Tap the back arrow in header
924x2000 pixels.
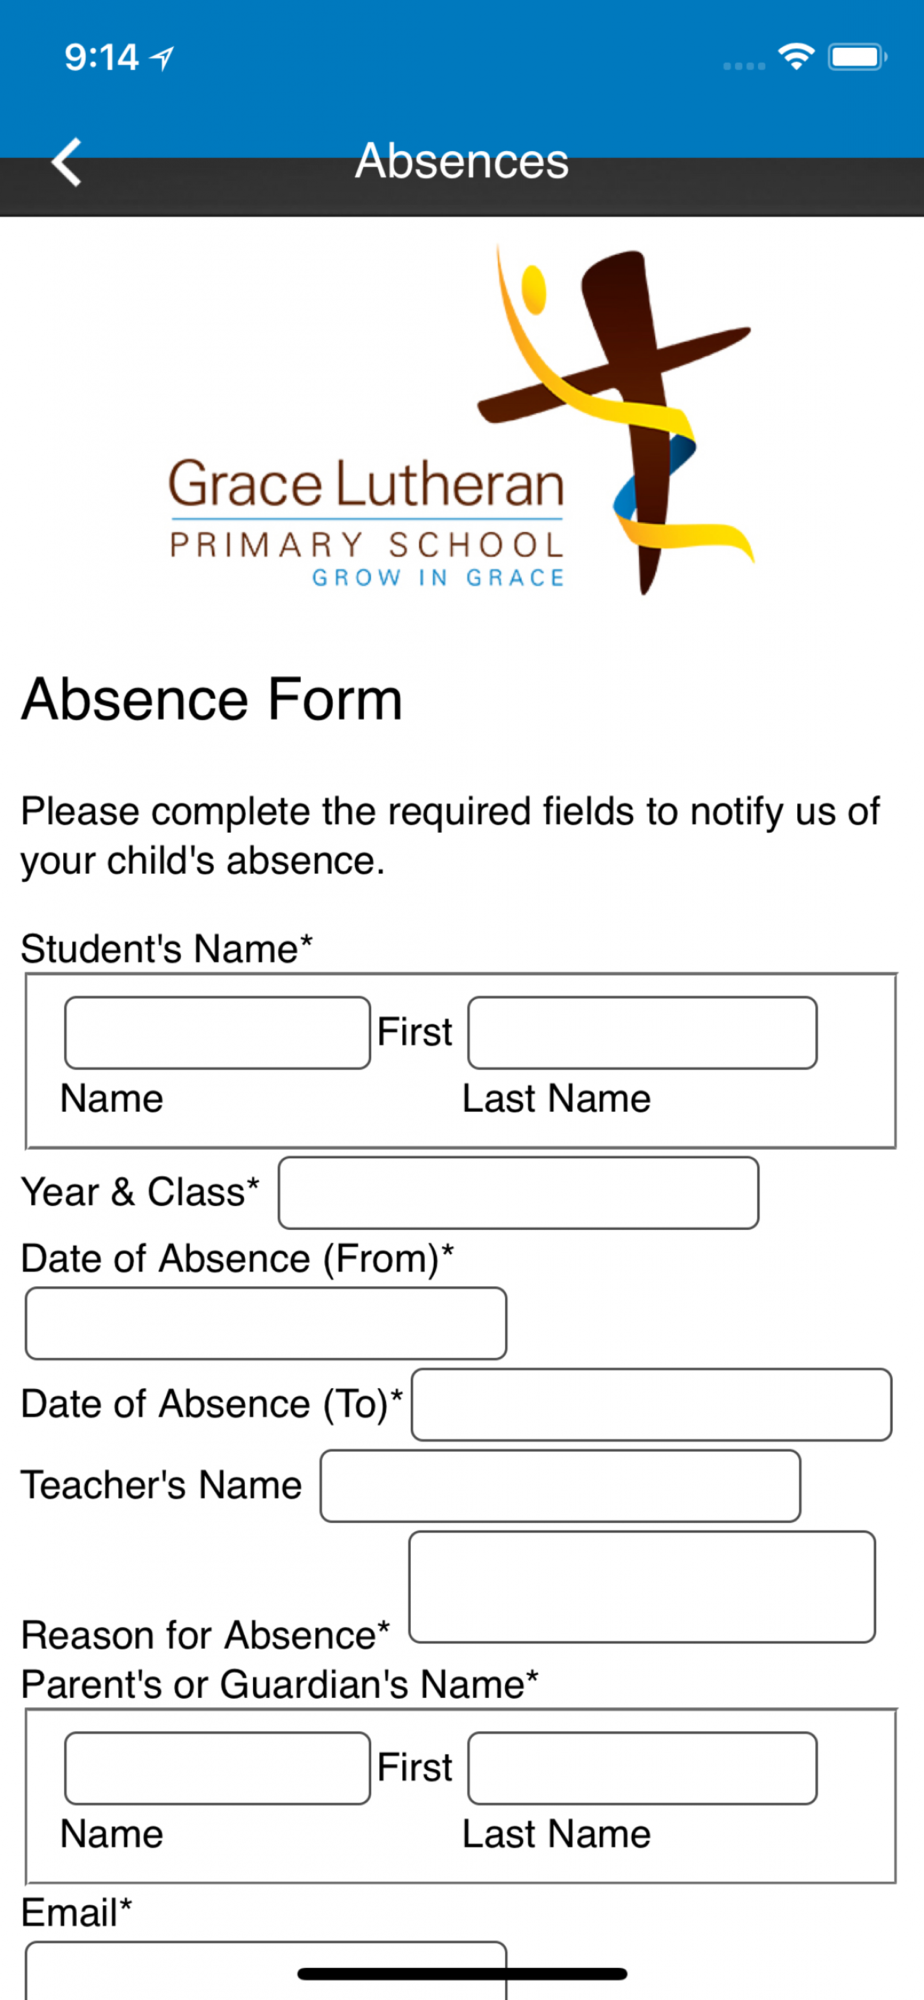[x=67, y=162]
